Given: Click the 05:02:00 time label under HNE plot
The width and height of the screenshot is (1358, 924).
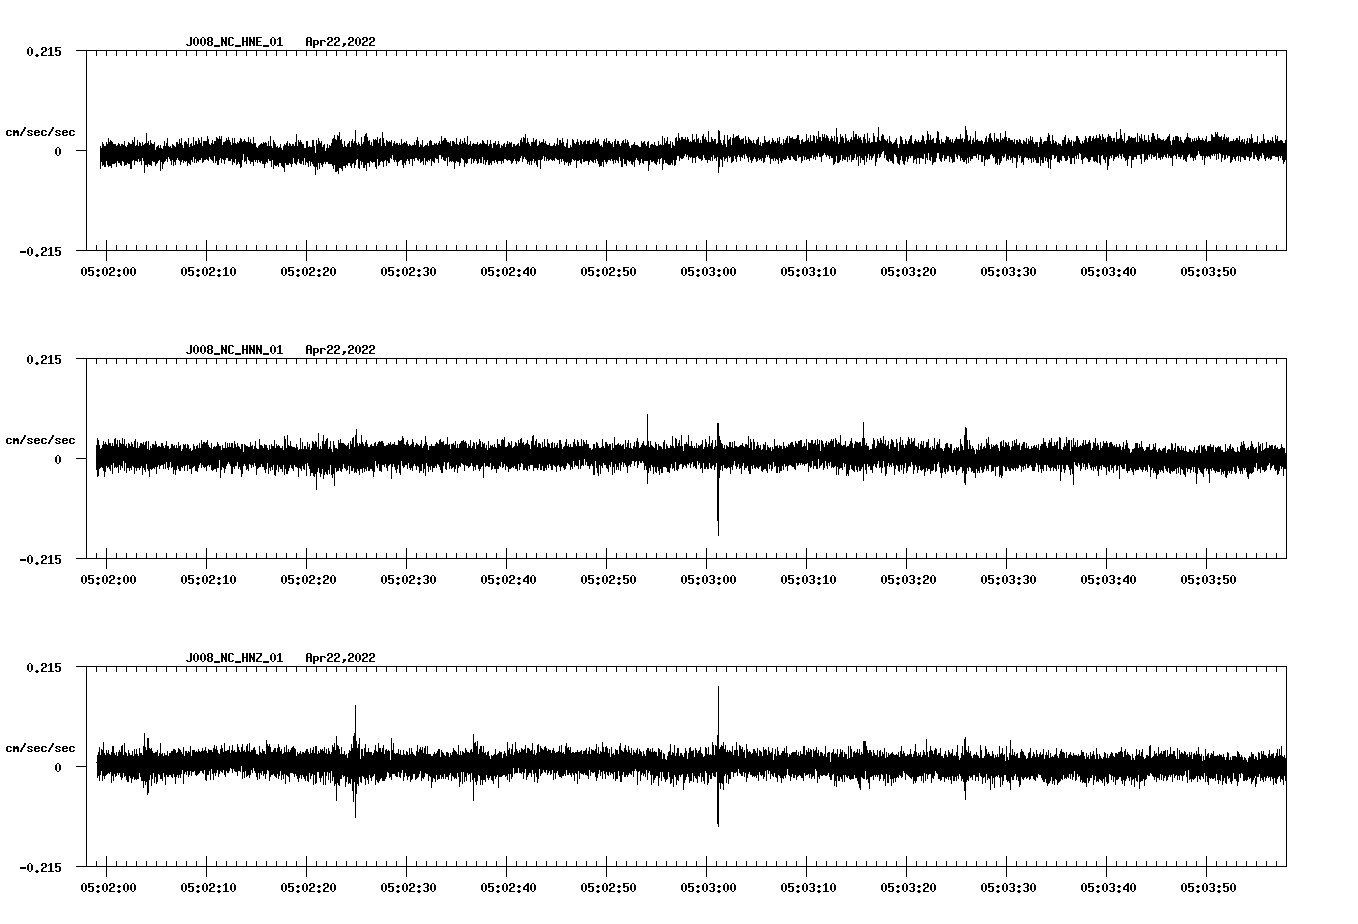Looking at the screenshot, I should pos(108,271).
